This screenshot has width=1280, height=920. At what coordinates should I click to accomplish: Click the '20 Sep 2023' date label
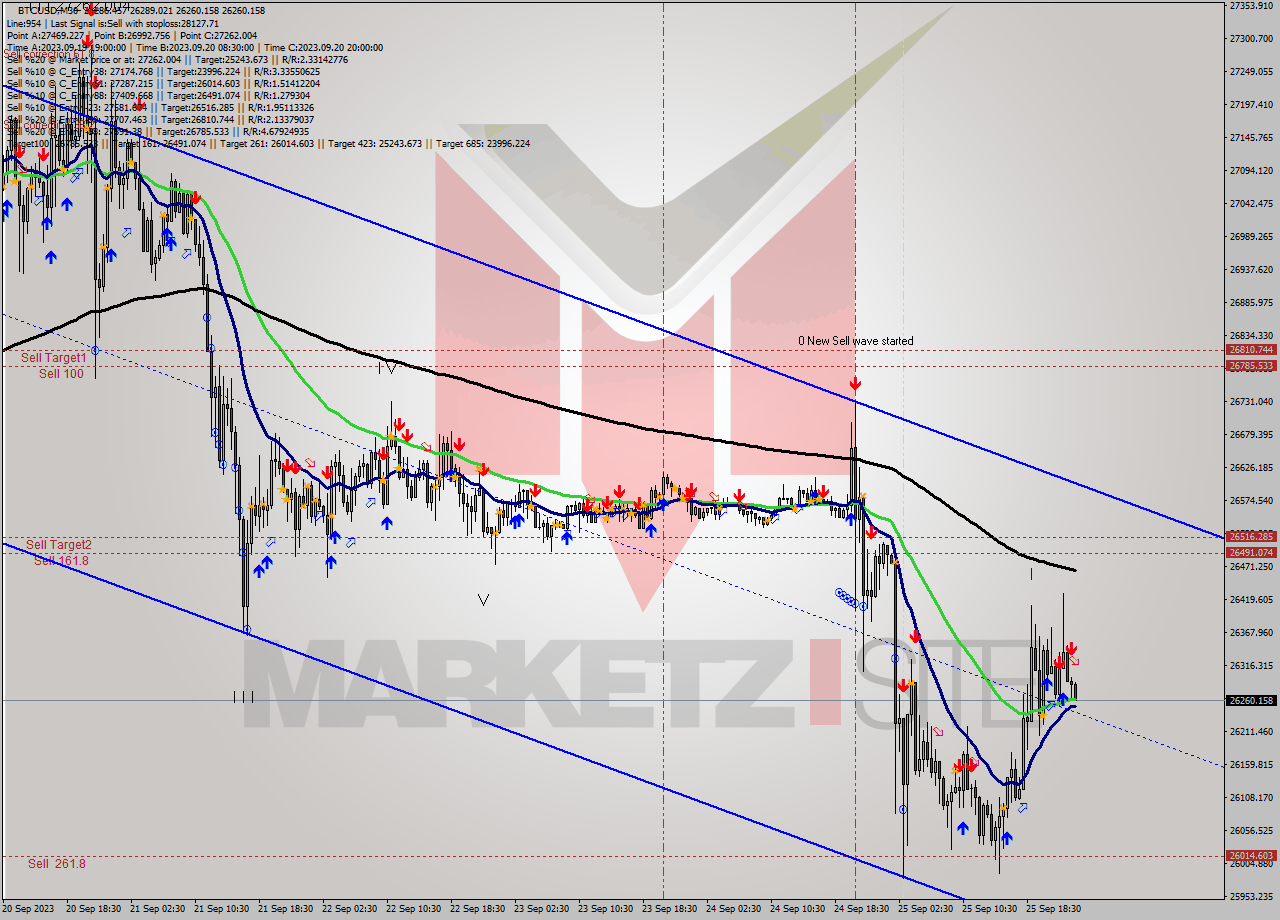click(x=30, y=909)
